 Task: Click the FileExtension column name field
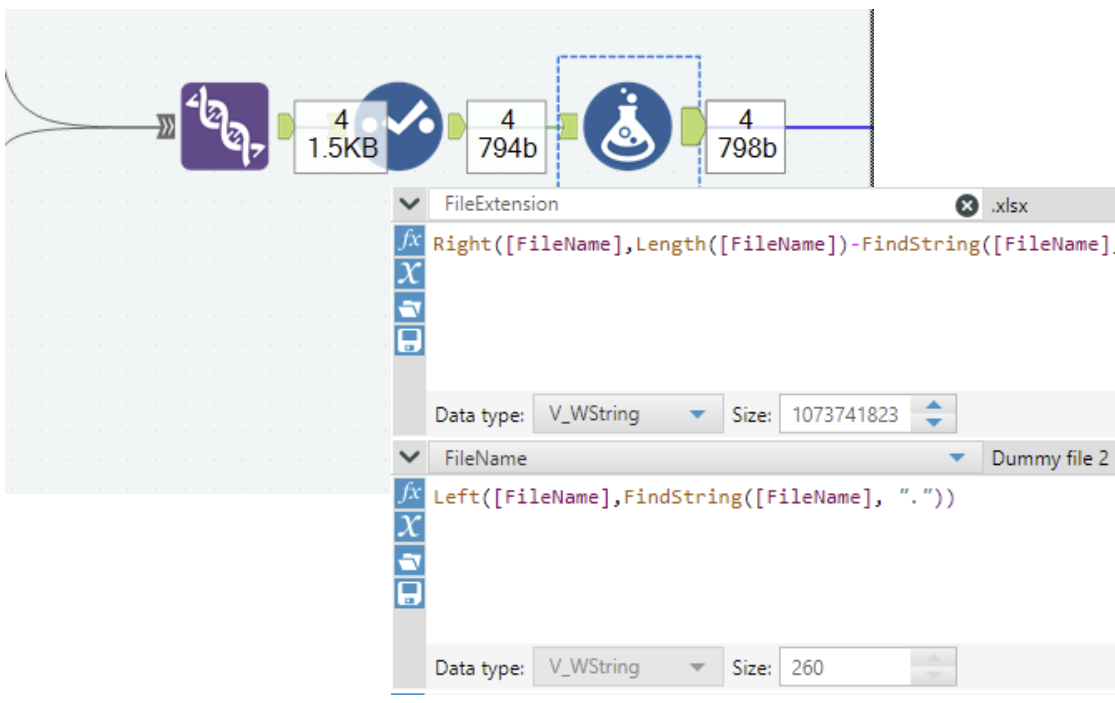pyautogui.click(x=692, y=205)
